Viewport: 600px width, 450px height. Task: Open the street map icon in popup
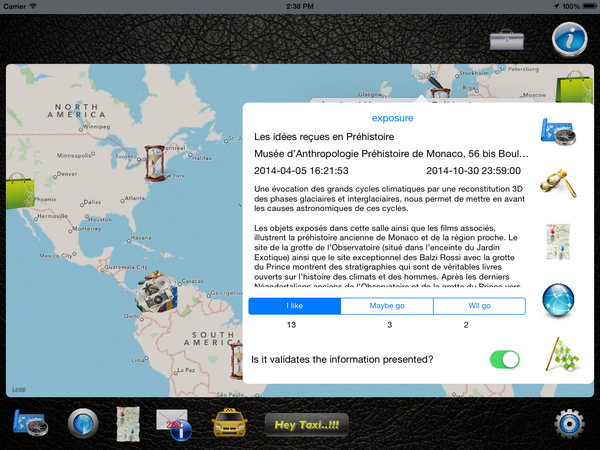point(558,242)
